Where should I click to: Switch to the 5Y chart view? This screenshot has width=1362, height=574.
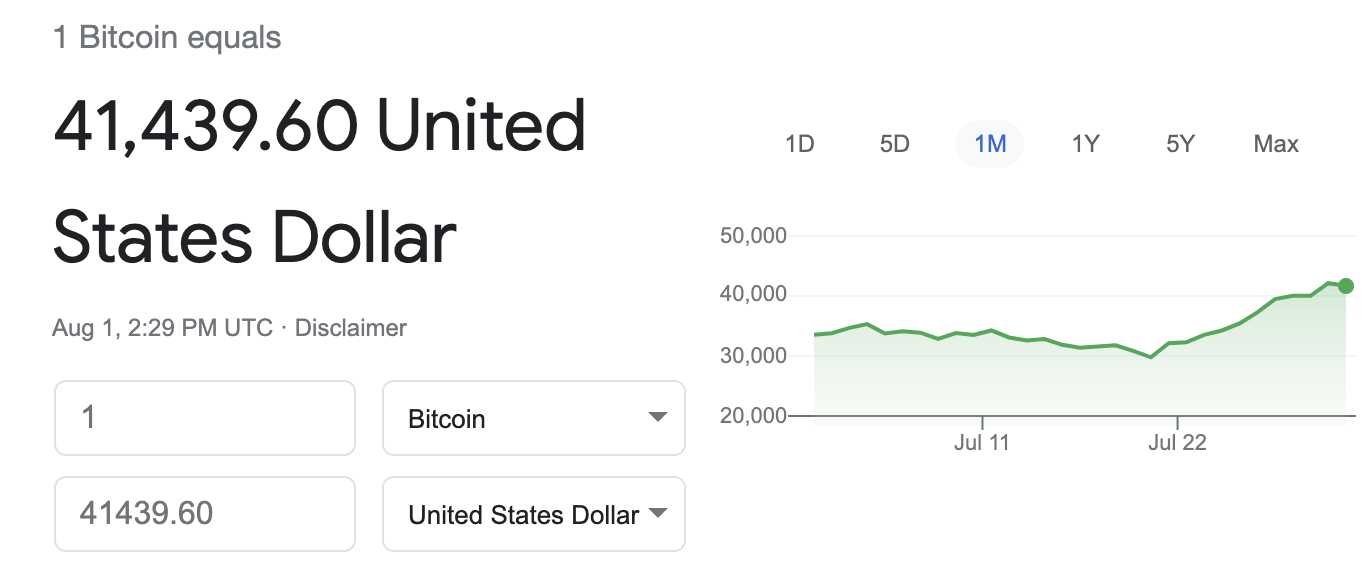click(1180, 144)
